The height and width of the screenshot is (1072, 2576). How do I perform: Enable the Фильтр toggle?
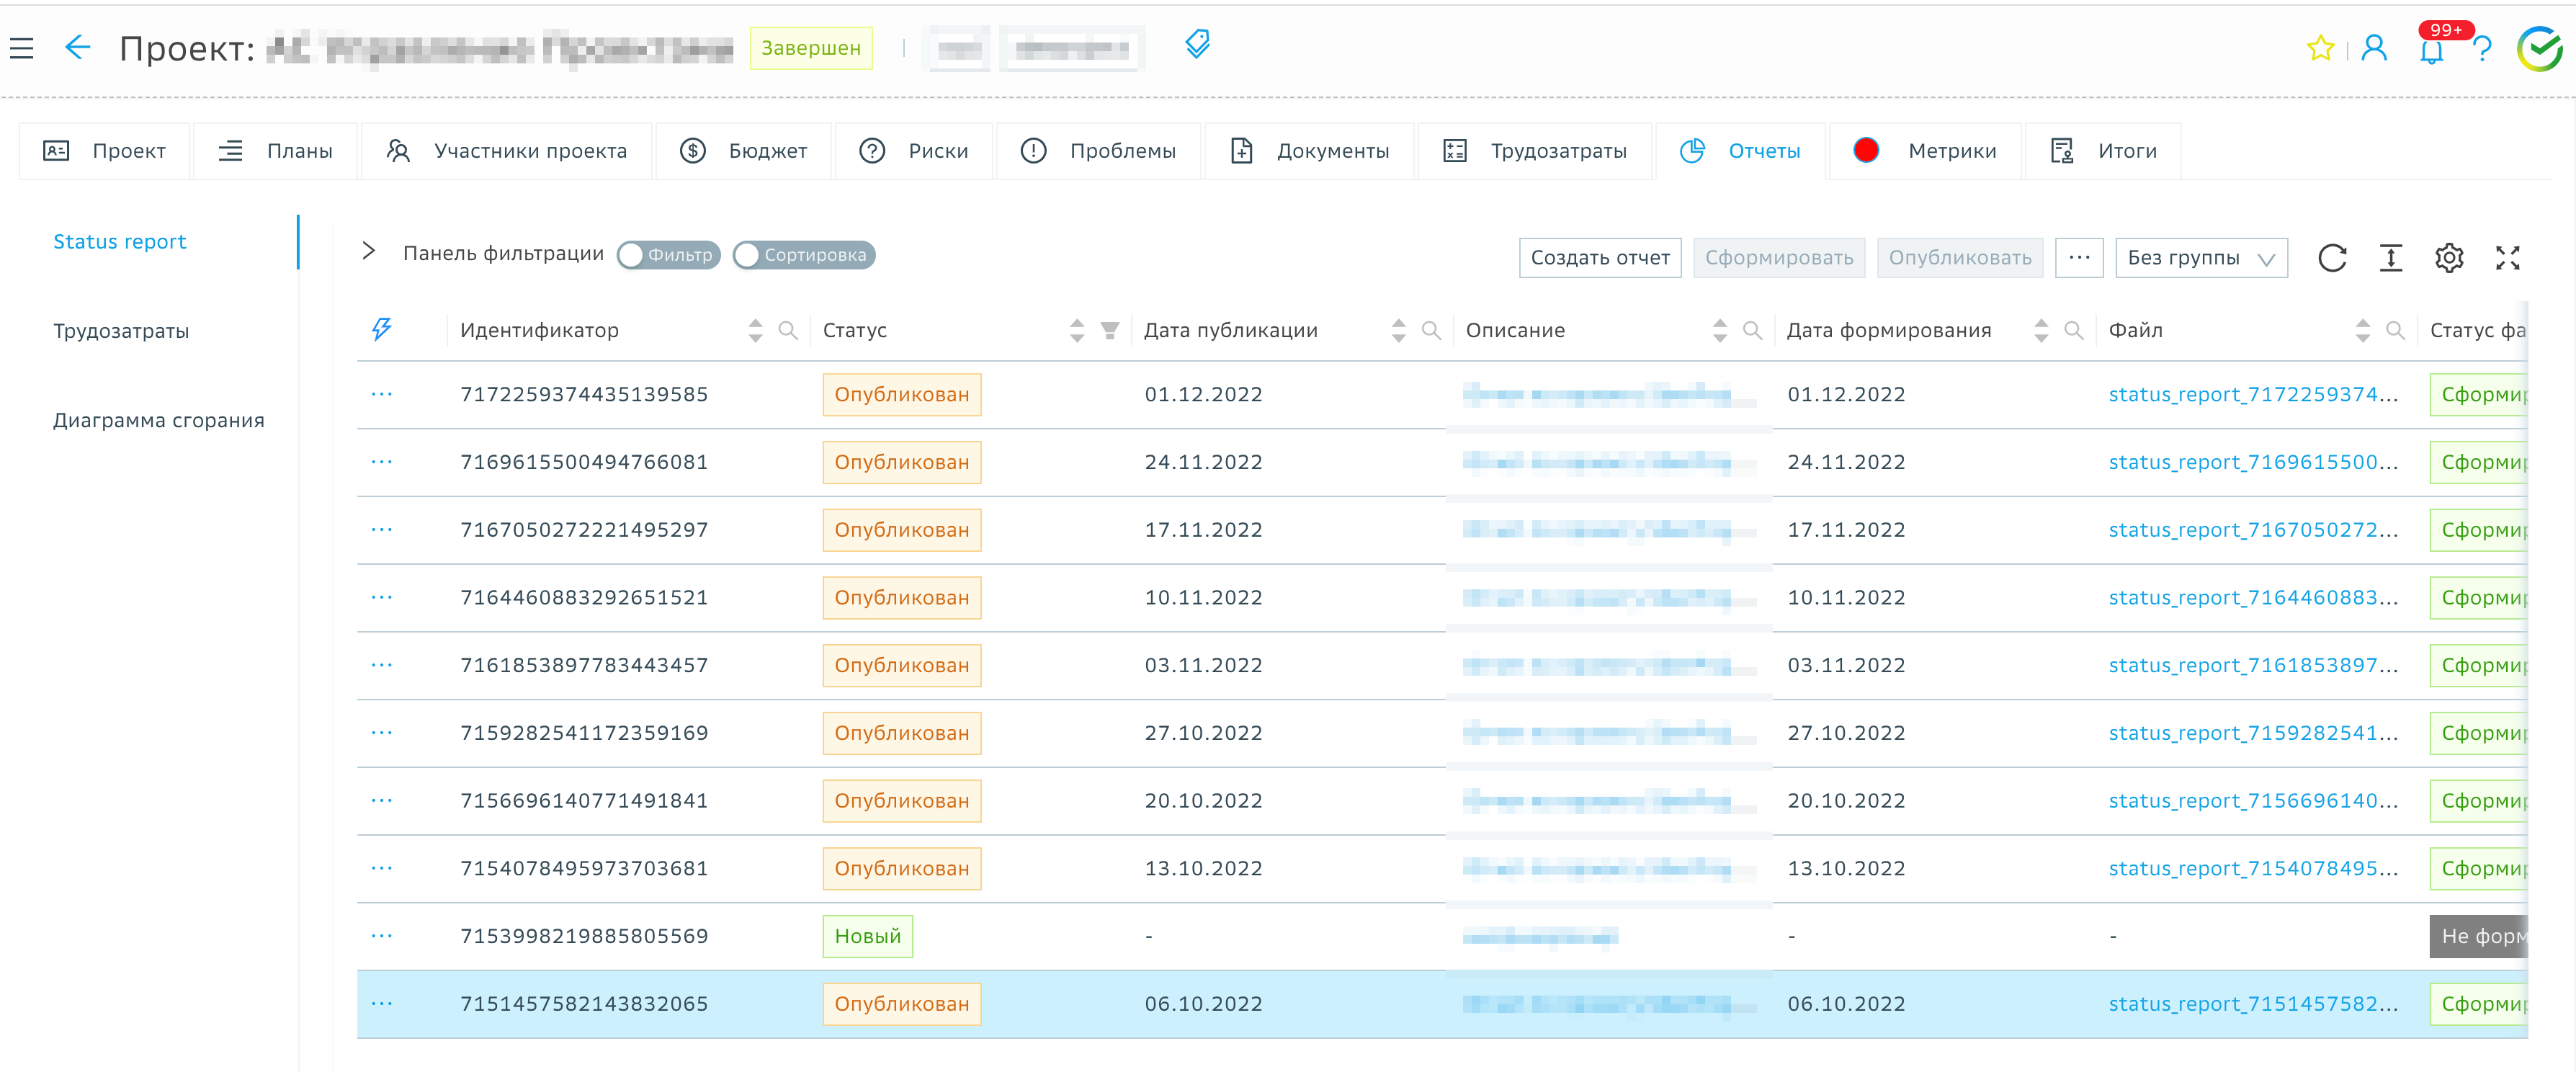pyautogui.click(x=668, y=255)
